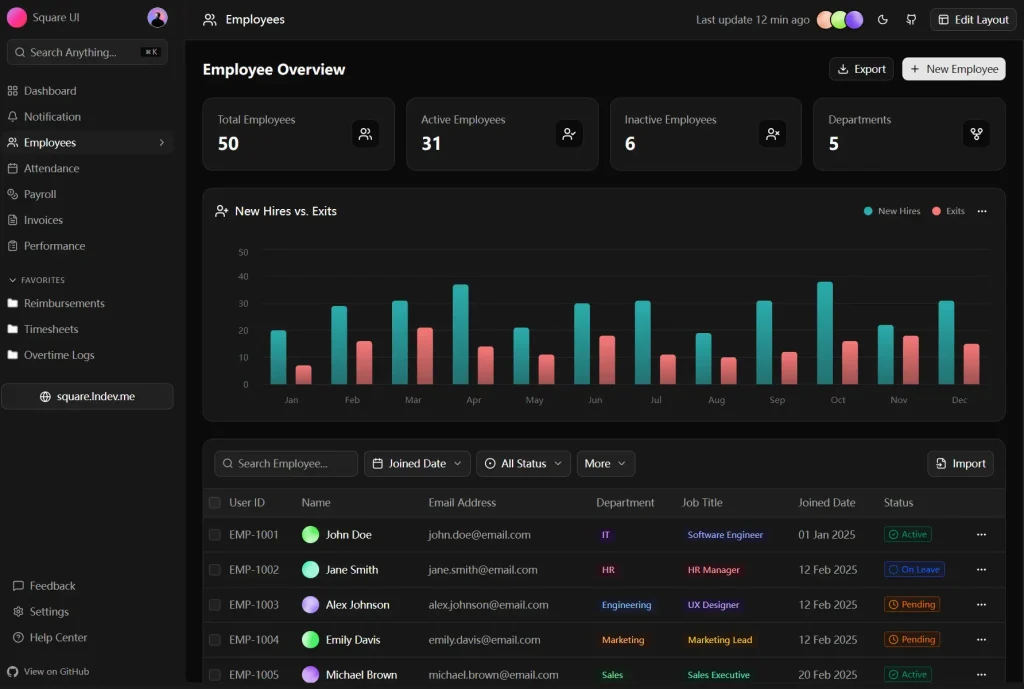
Task: Click the New Employee button
Action: coord(953,69)
